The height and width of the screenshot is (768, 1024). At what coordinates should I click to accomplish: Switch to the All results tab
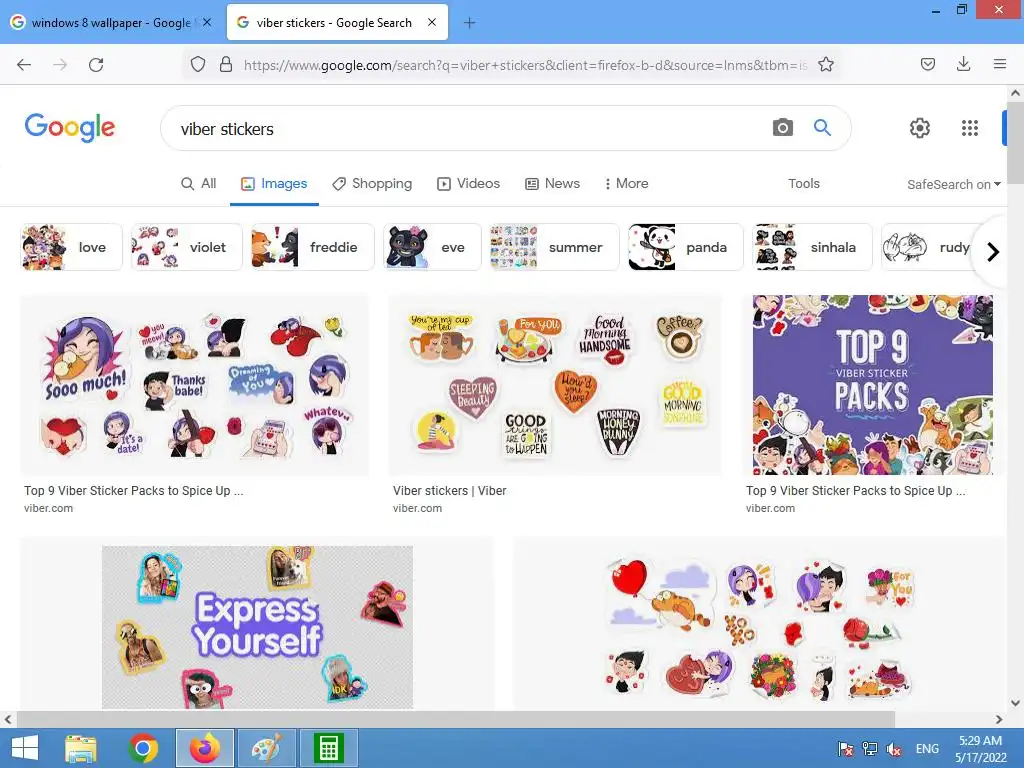pyautogui.click(x=199, y=184)
